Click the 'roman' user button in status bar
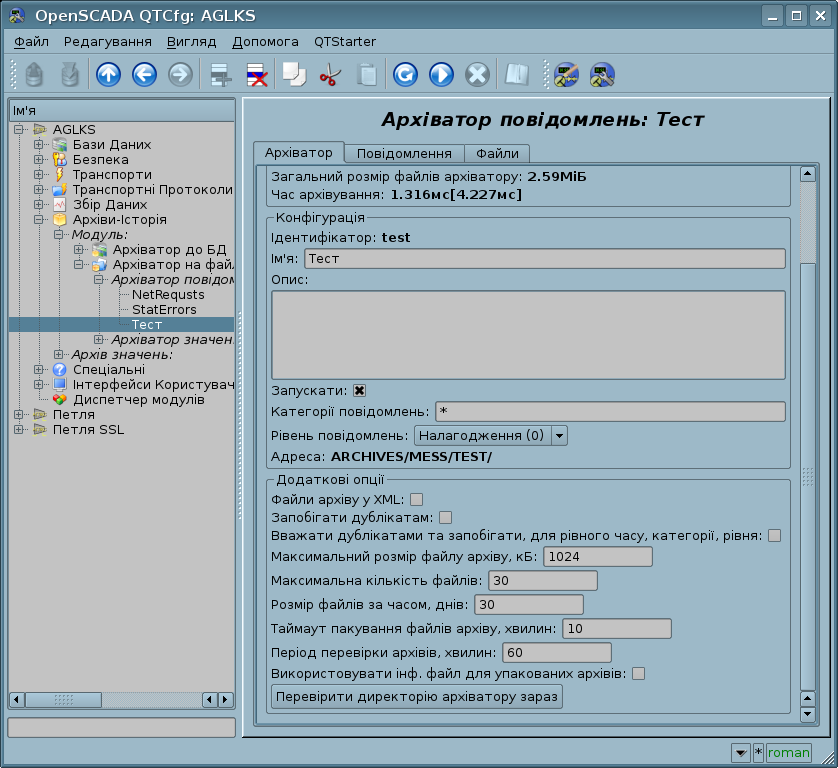The image size is (838, 768). [x=788, y=752]
